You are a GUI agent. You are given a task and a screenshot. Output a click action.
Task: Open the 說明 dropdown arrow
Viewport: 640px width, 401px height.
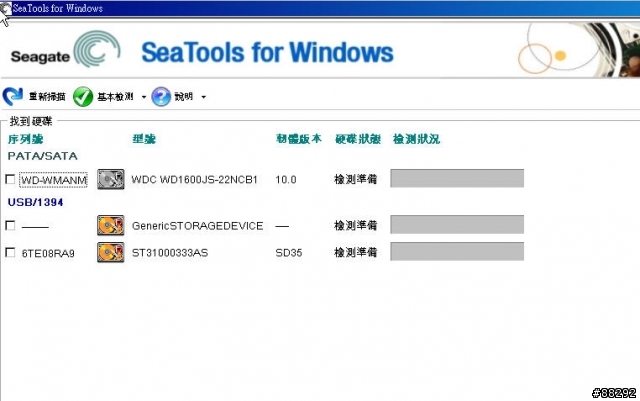pyautogui.click(x=203, y=97)
